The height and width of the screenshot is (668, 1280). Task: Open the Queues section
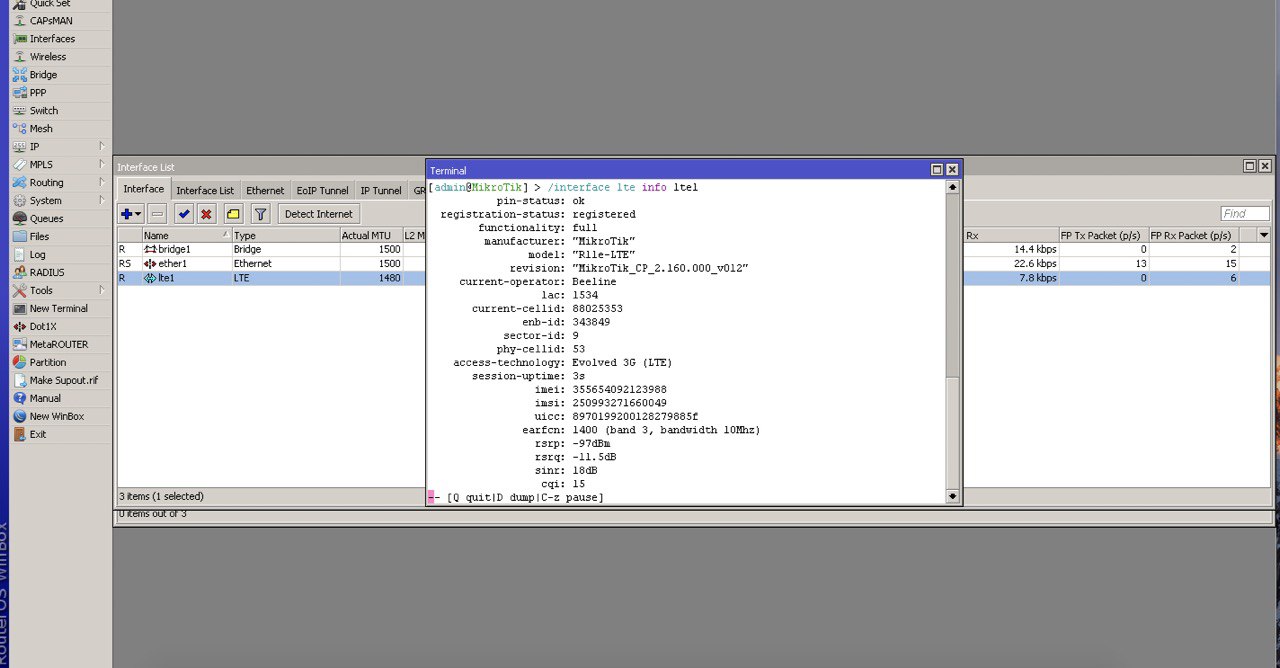coord(46,219)
